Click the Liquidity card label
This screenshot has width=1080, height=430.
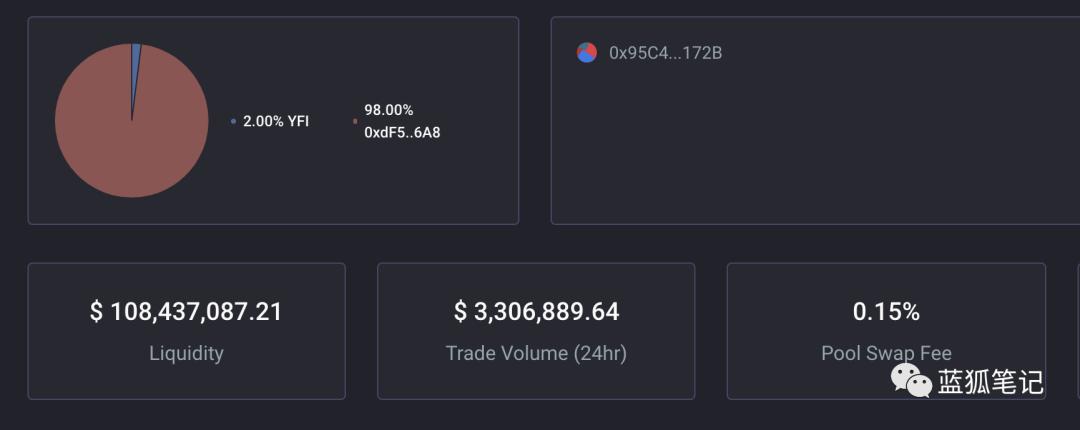tap(186, 353)
